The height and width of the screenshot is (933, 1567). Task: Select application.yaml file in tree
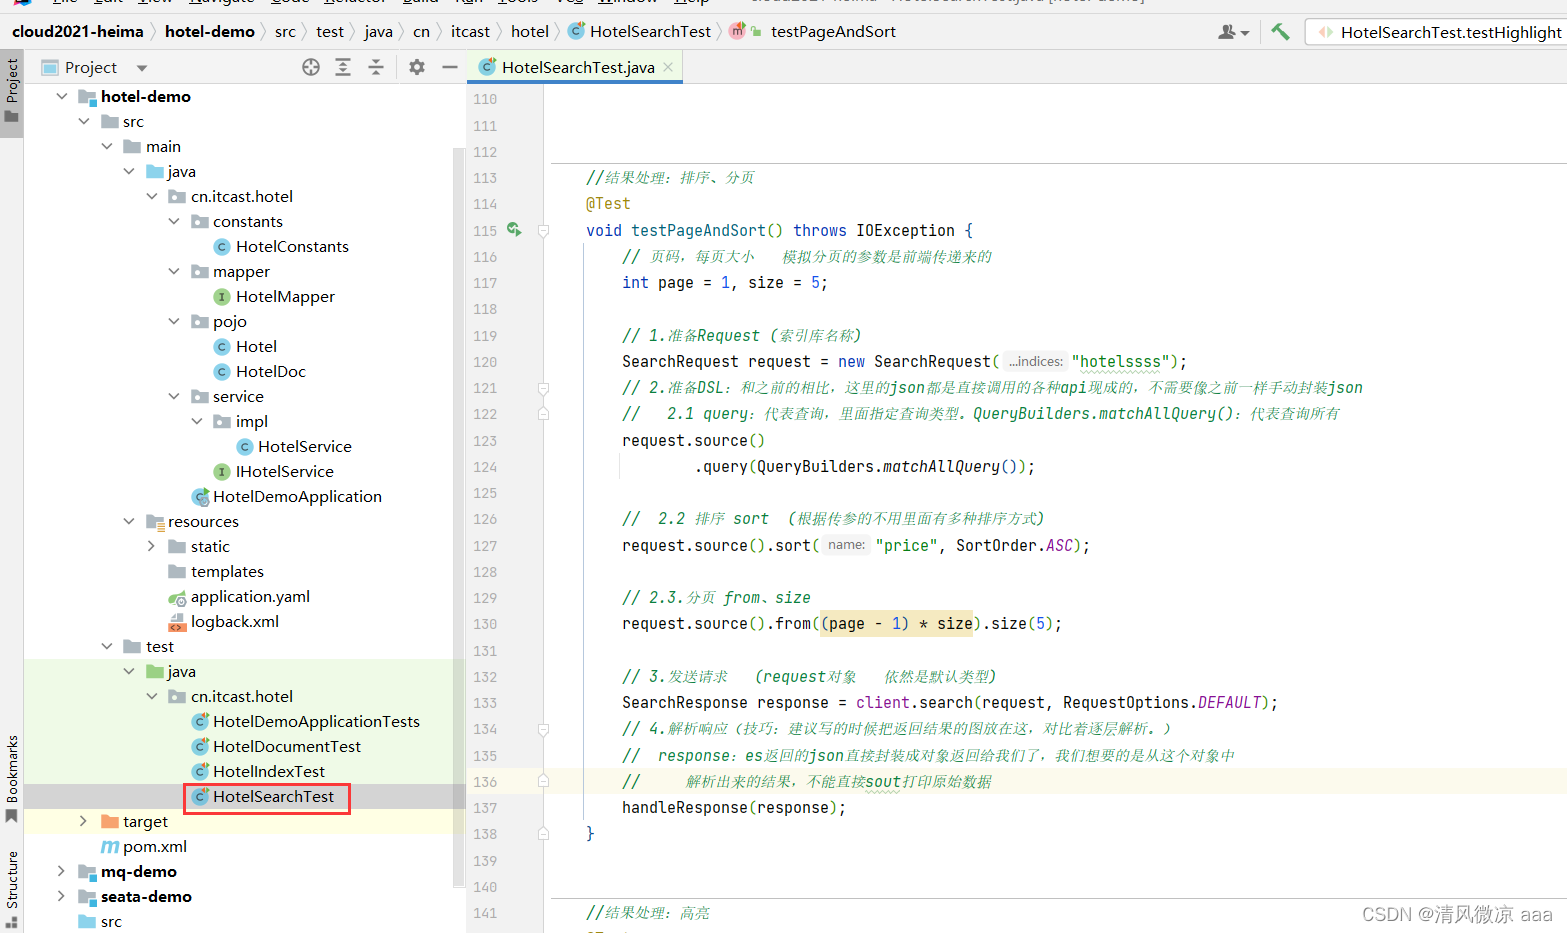pos(250,596)
